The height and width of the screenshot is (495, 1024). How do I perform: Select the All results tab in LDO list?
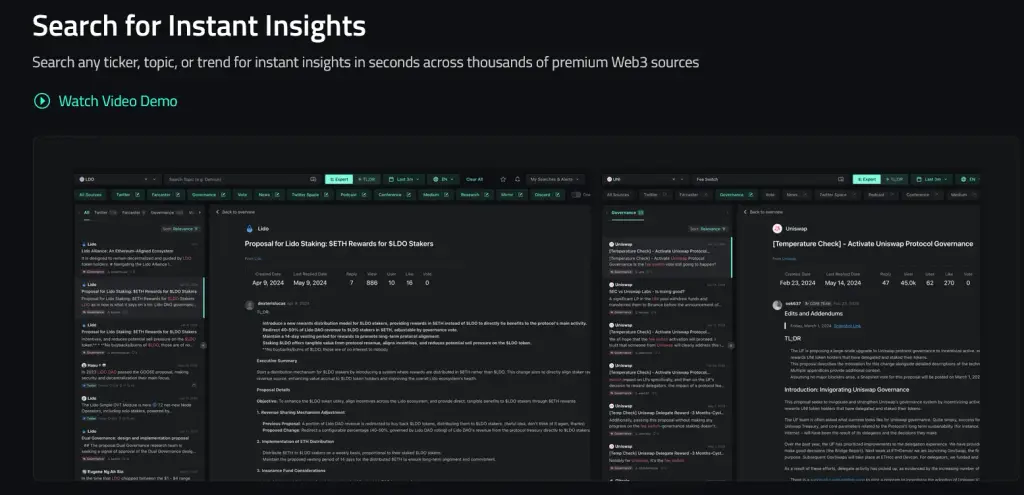click(x=86, y=212)
